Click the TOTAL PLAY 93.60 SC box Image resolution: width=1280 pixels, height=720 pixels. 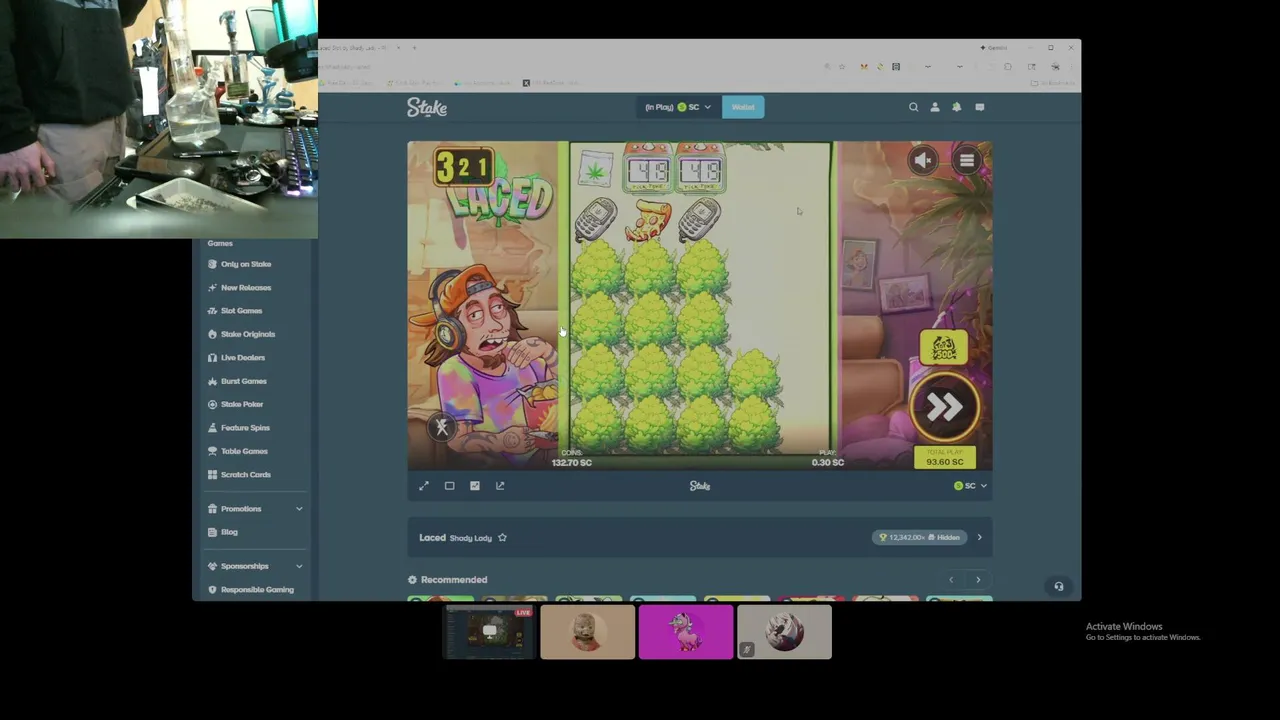click(x=945, y=457)
